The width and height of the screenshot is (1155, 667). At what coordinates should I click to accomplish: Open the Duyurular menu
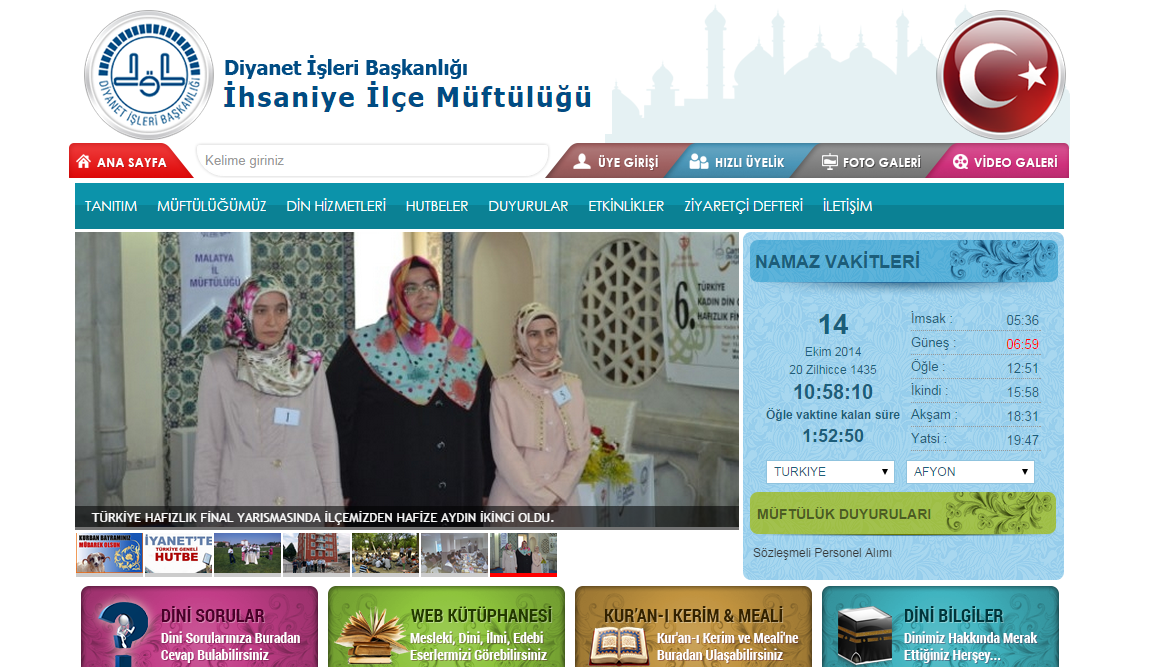[528, 206]
